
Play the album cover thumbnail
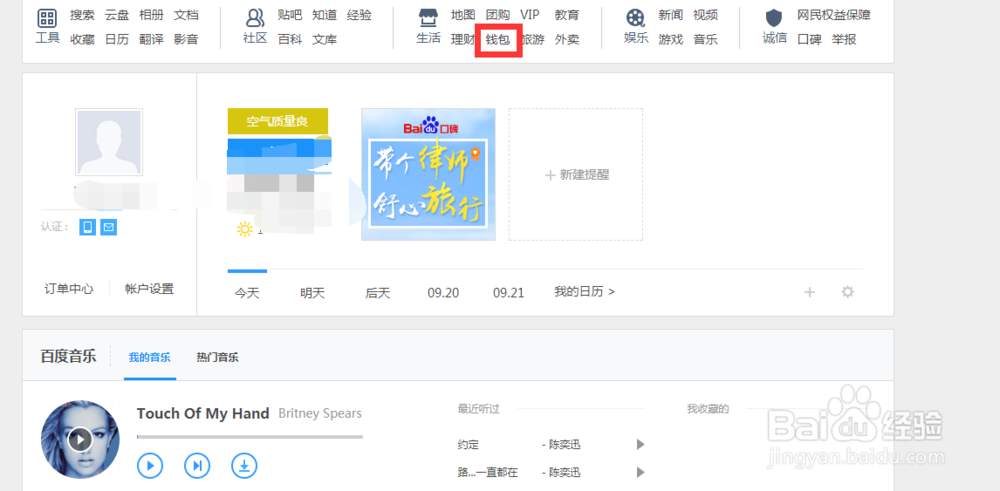click(80, 439)
